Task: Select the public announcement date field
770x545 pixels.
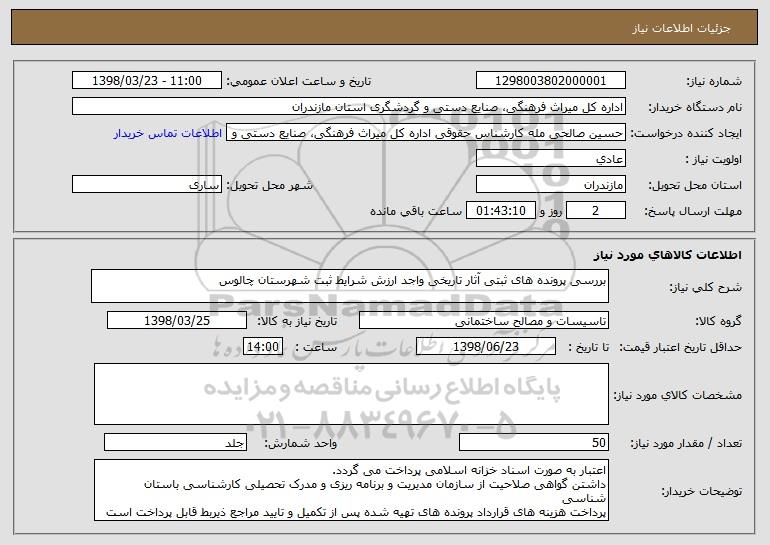Action: tap(147, 81)
